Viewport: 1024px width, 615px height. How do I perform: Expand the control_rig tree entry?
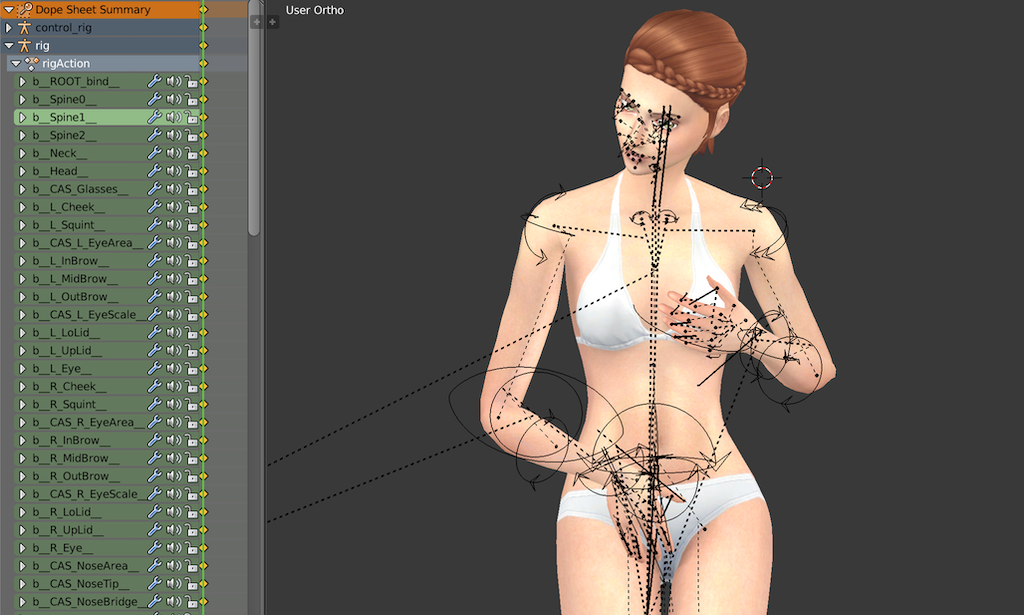(8, 27)
